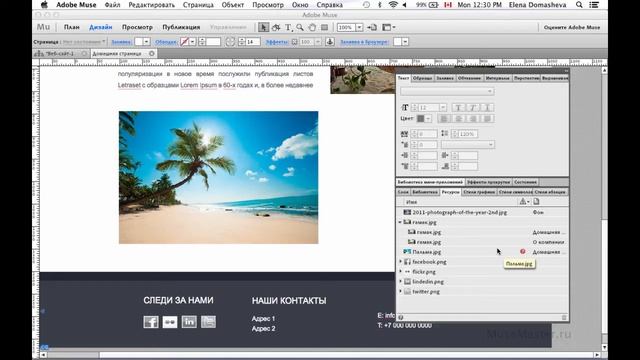Align text left in Text panel

[444, 119]
